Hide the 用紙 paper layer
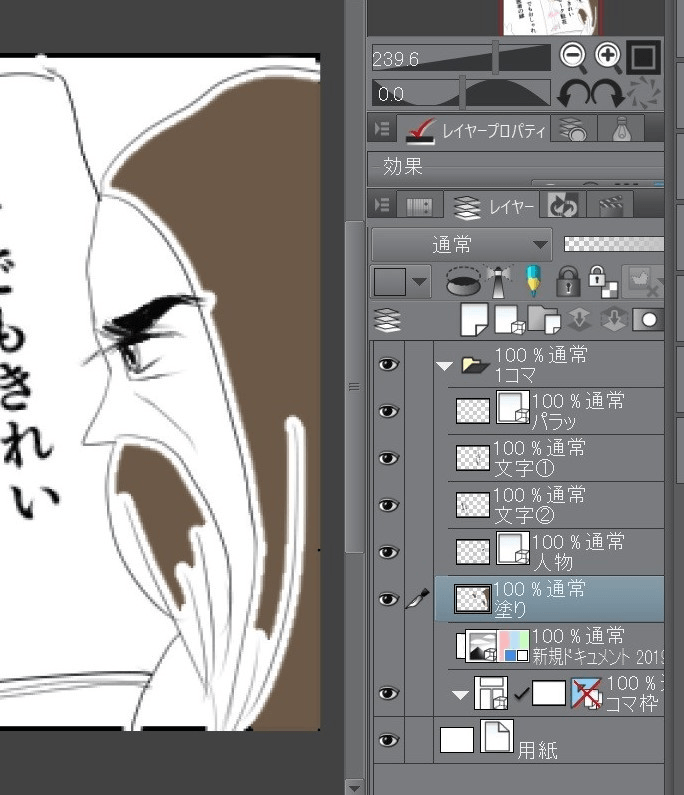684x795 pixels. pos(388,740)
